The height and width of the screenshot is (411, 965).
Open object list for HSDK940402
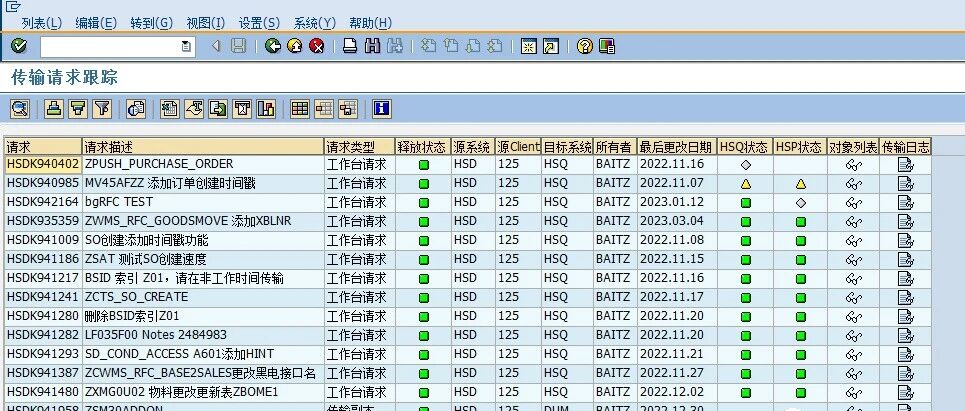tap(854, 165)
